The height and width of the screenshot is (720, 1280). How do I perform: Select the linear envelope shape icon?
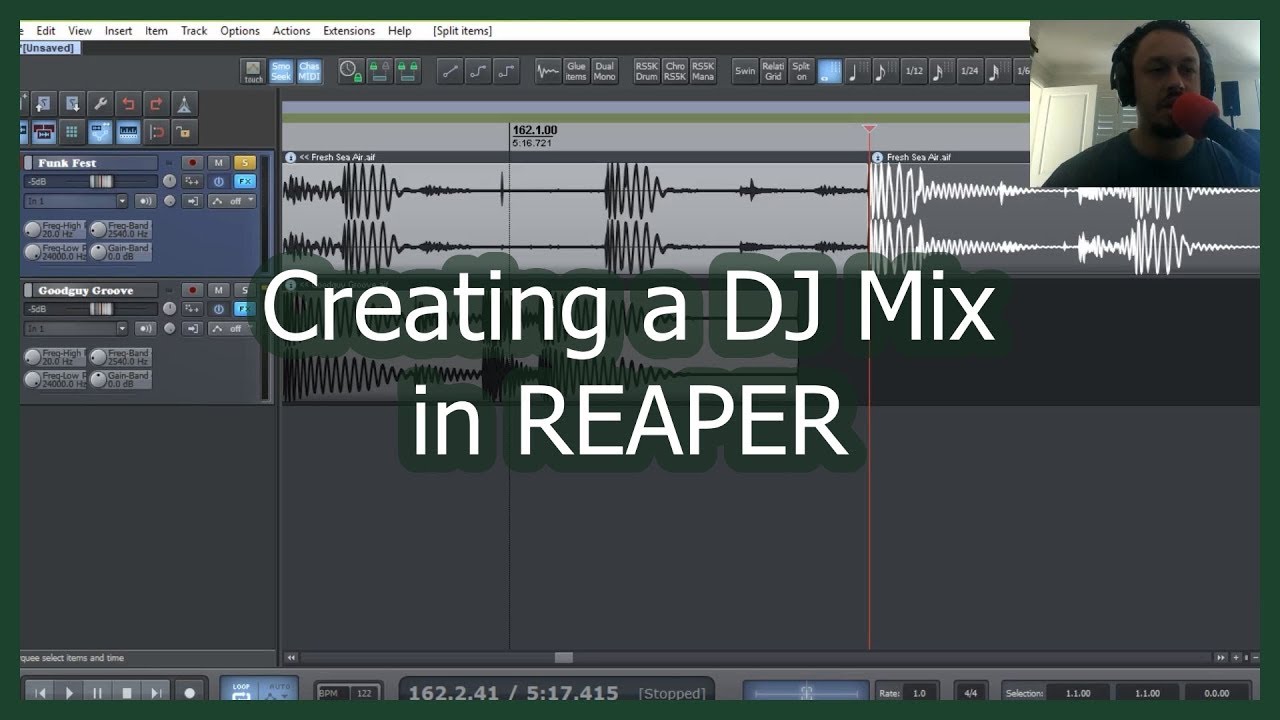point(450,71)
